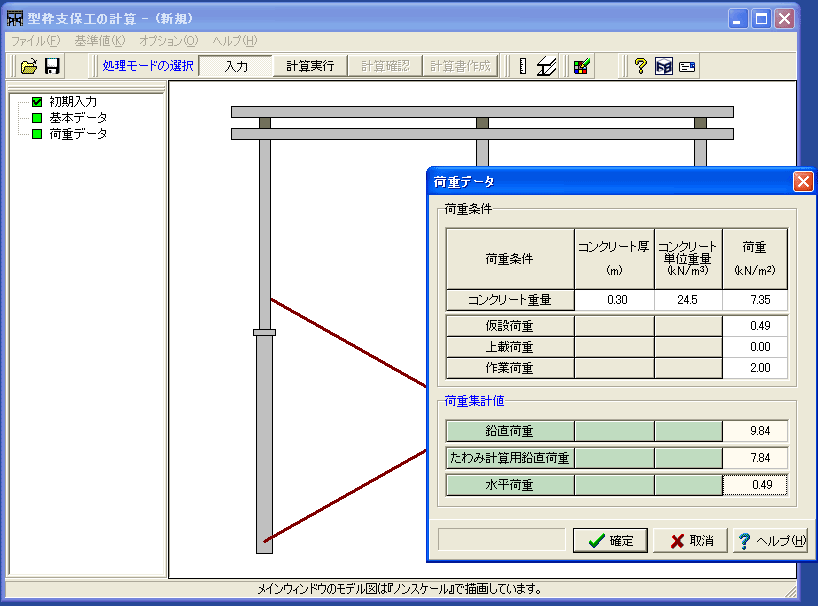Select 初期入力 tree item label
Screen dimensions: 818x606
73,102
